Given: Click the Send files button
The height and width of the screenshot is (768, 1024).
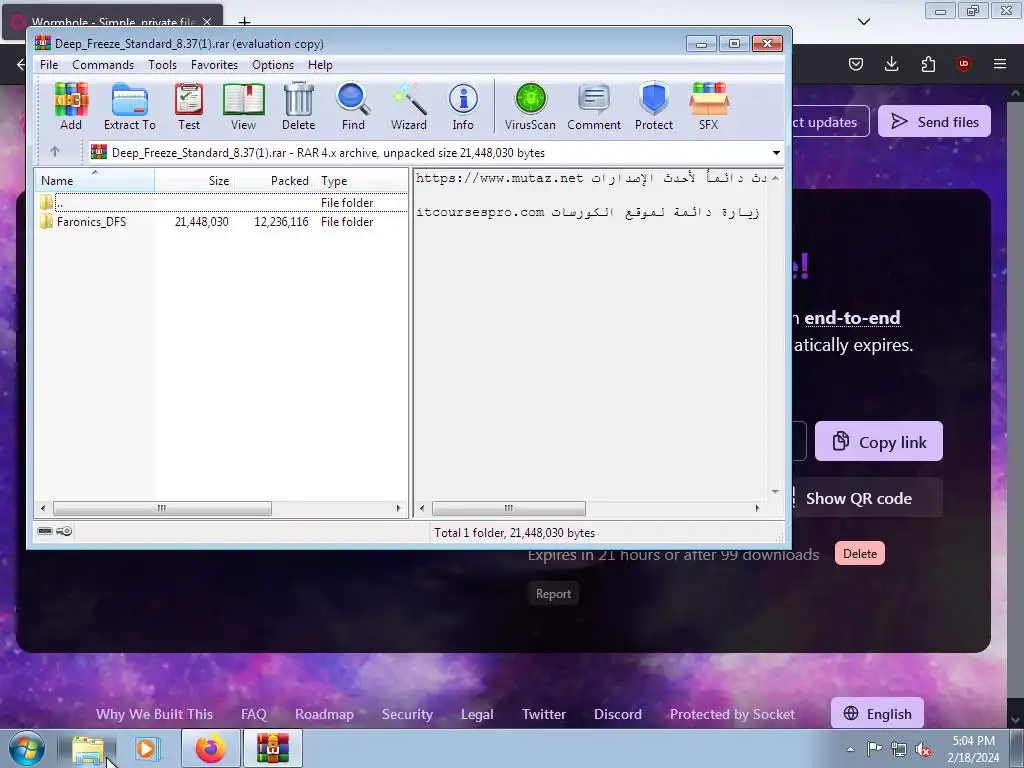Looking at the screenshot, I should tap(934, 121).
